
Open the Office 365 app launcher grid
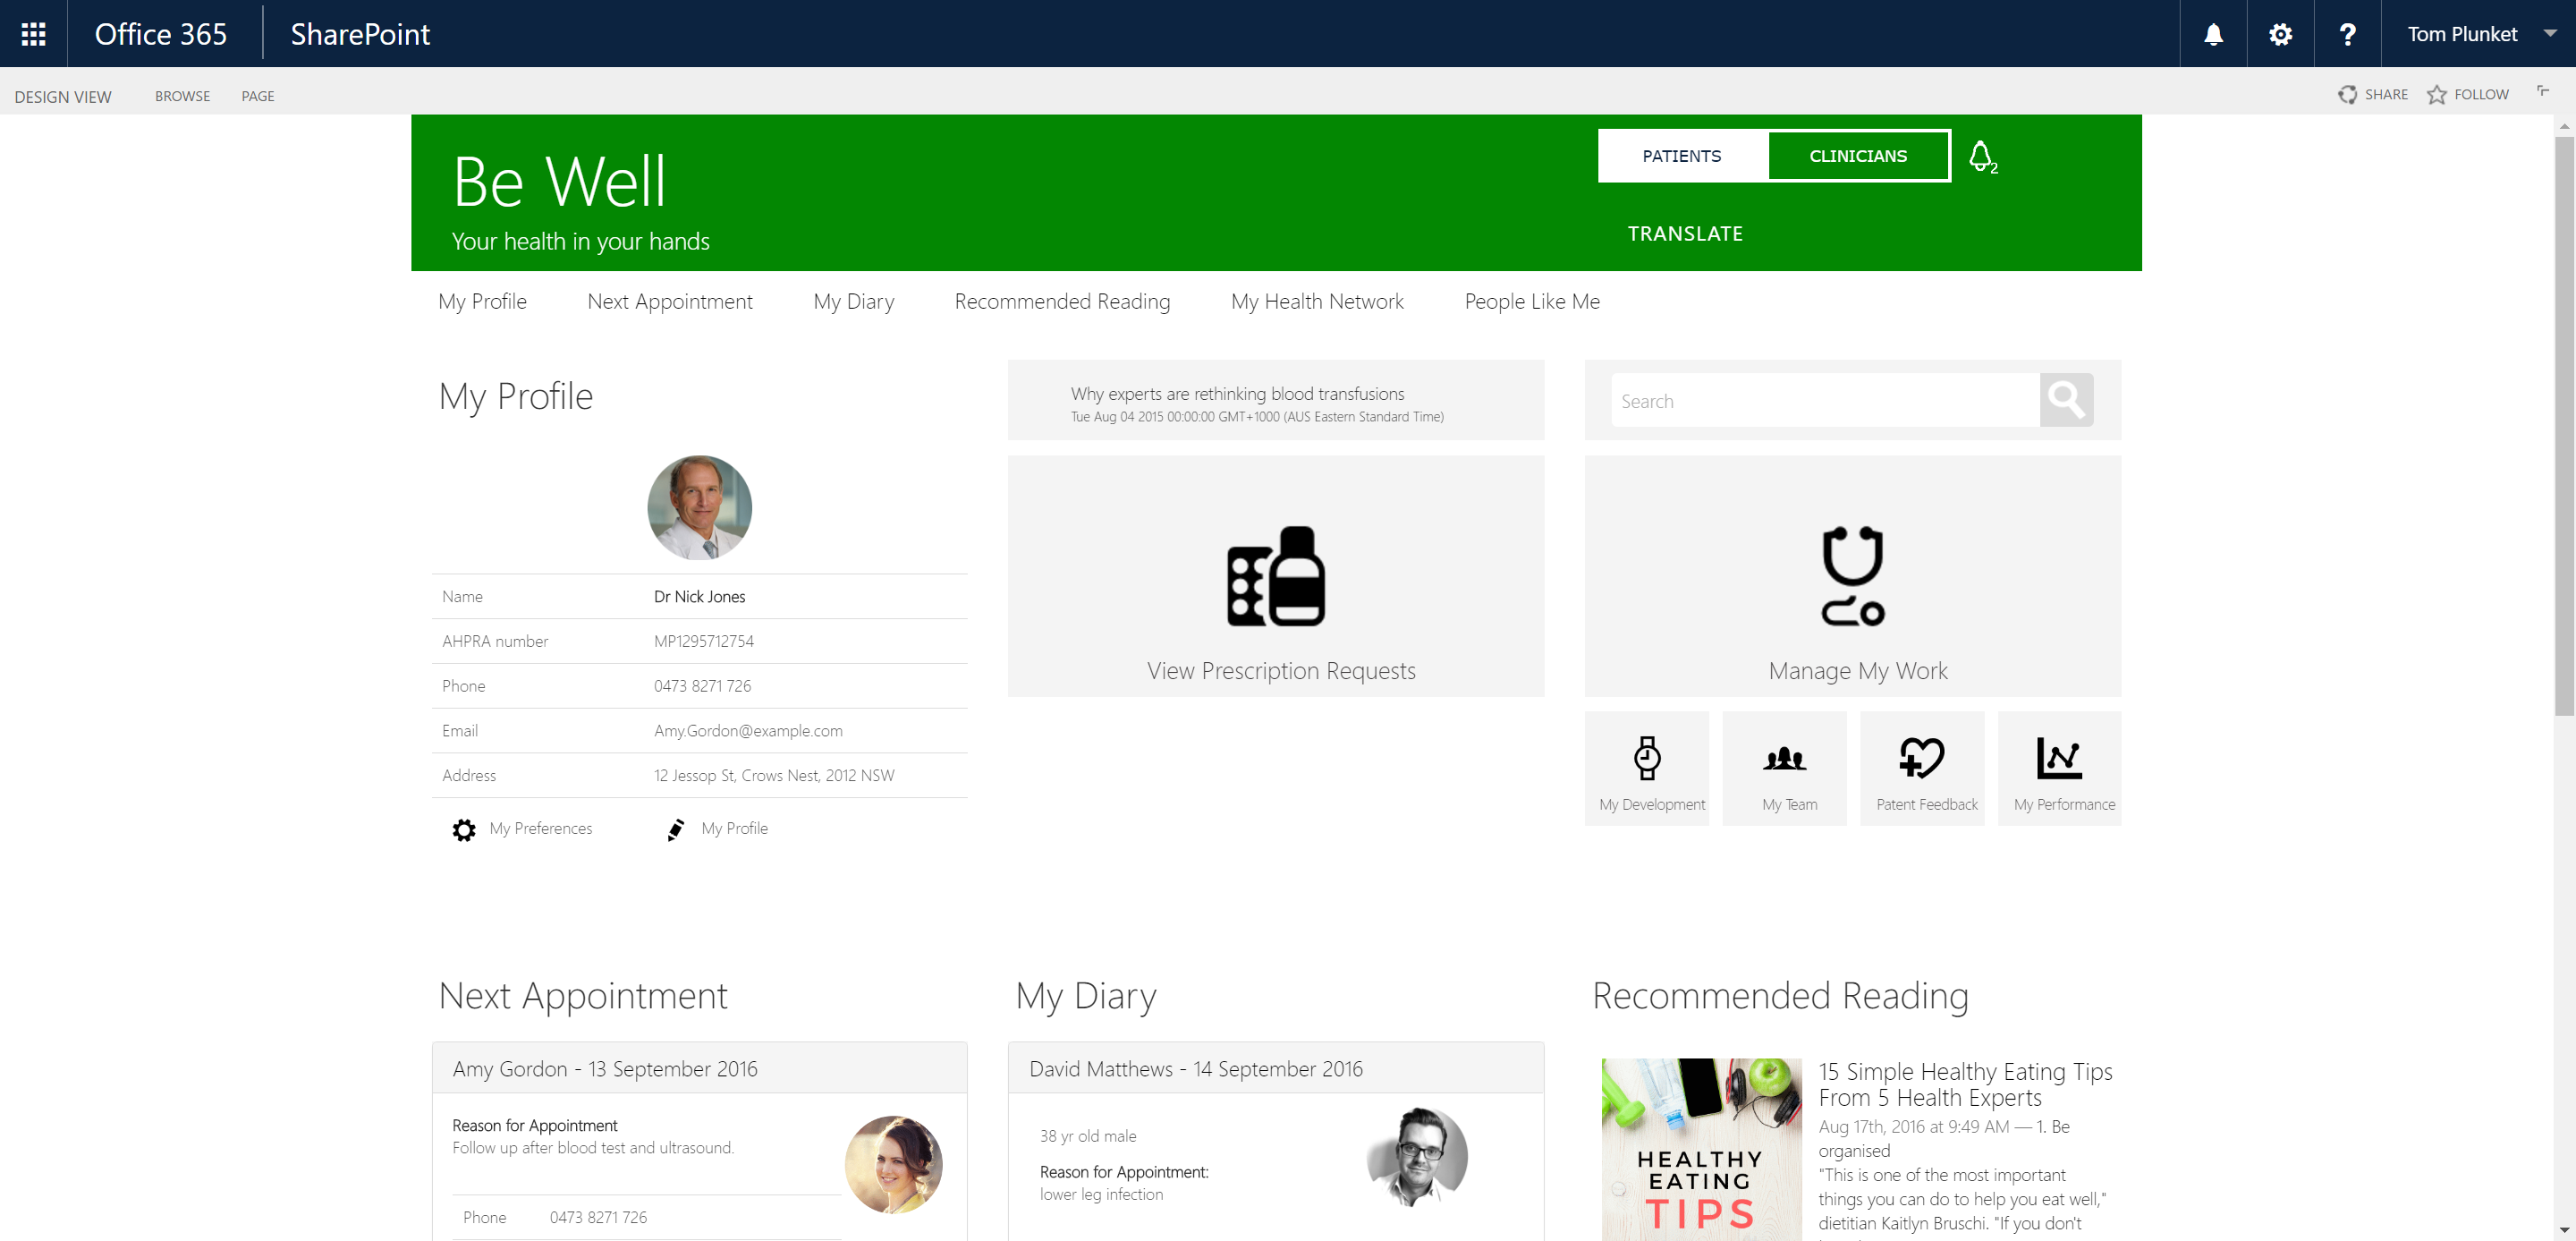tap(31, 33)
